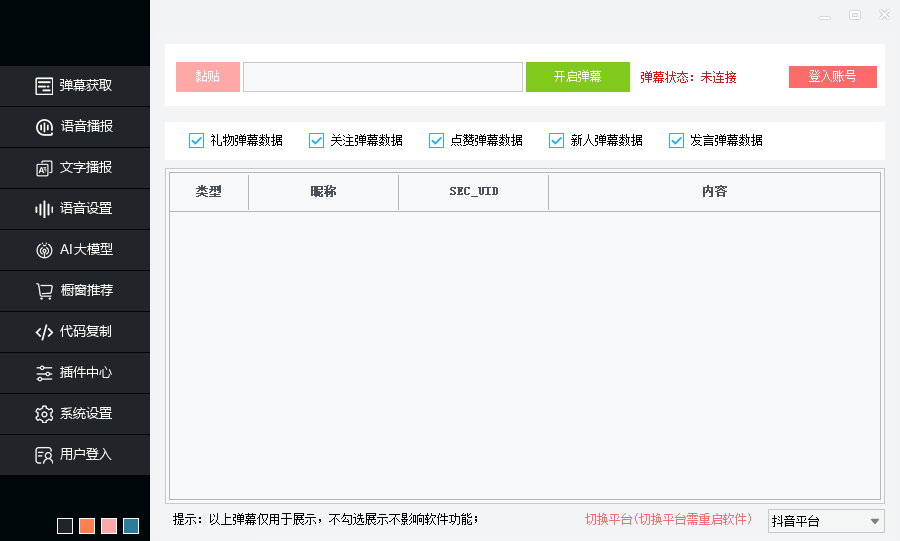Open the 弹幕获取 sidebar icon
This screenshot has height=541, width=900.
click(44, 86)
